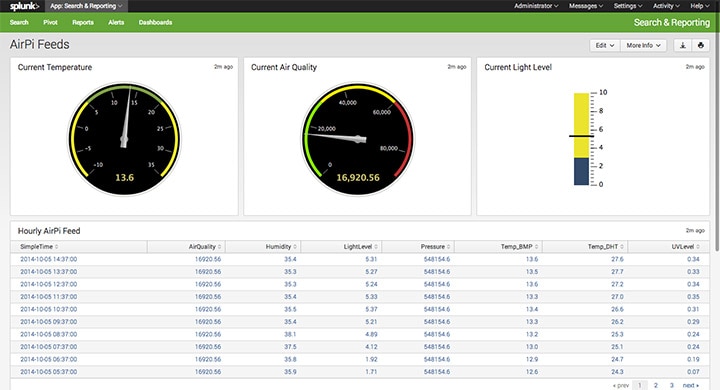Click Temp_BMP value 12.6
Screen dimensions: 720x390
[532, 372]
